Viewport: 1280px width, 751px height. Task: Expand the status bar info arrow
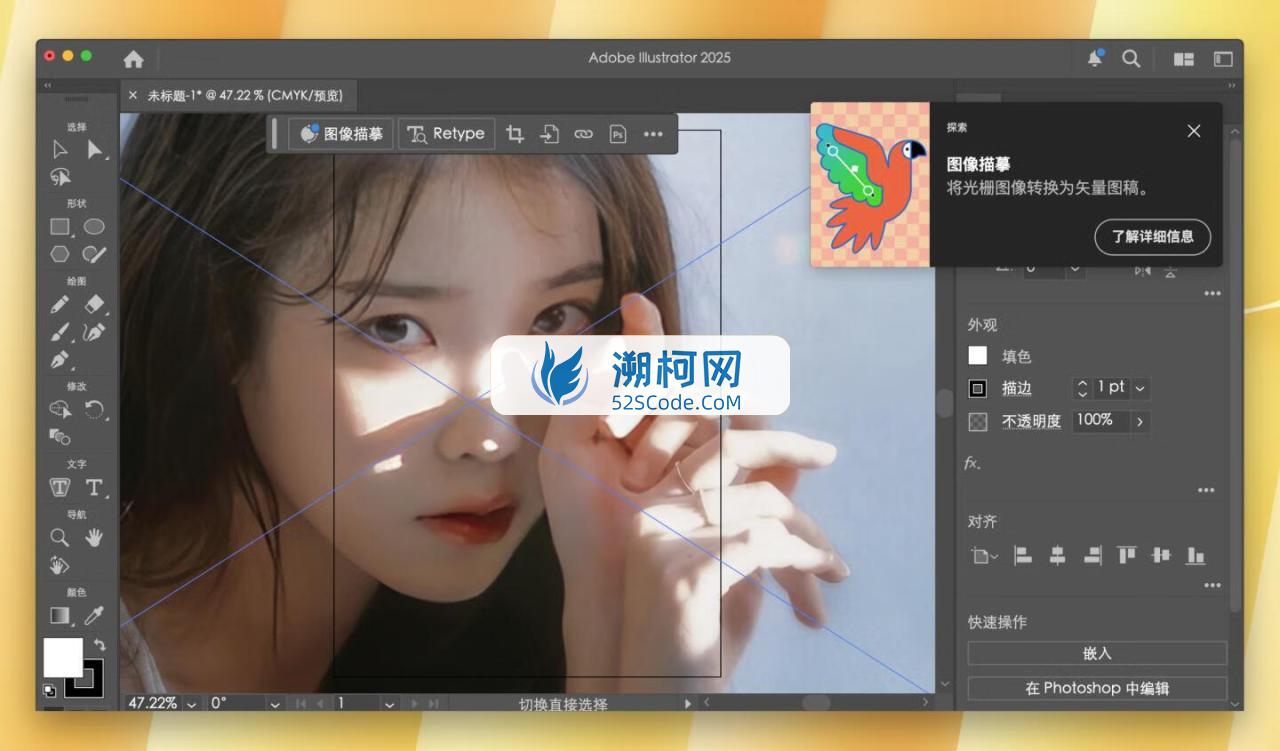(687, 704)
